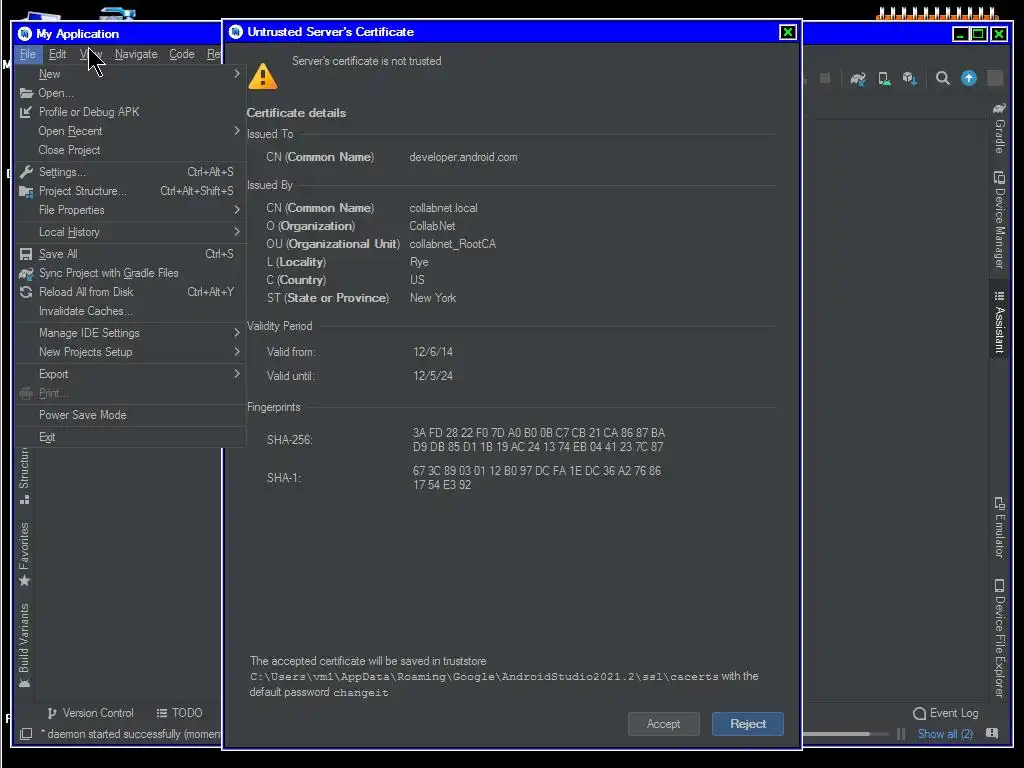Click the collabnet.local issuer value
Viewport: 1024px width, 768px height.
[x=443, y=208]
